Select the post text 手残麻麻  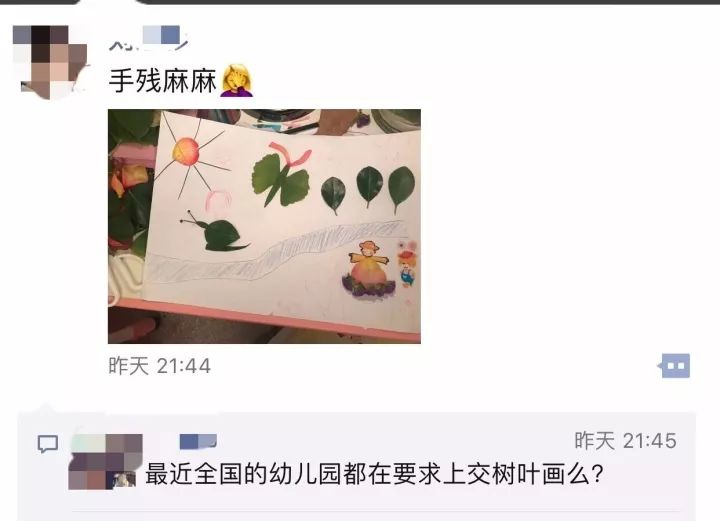point(163,81)
